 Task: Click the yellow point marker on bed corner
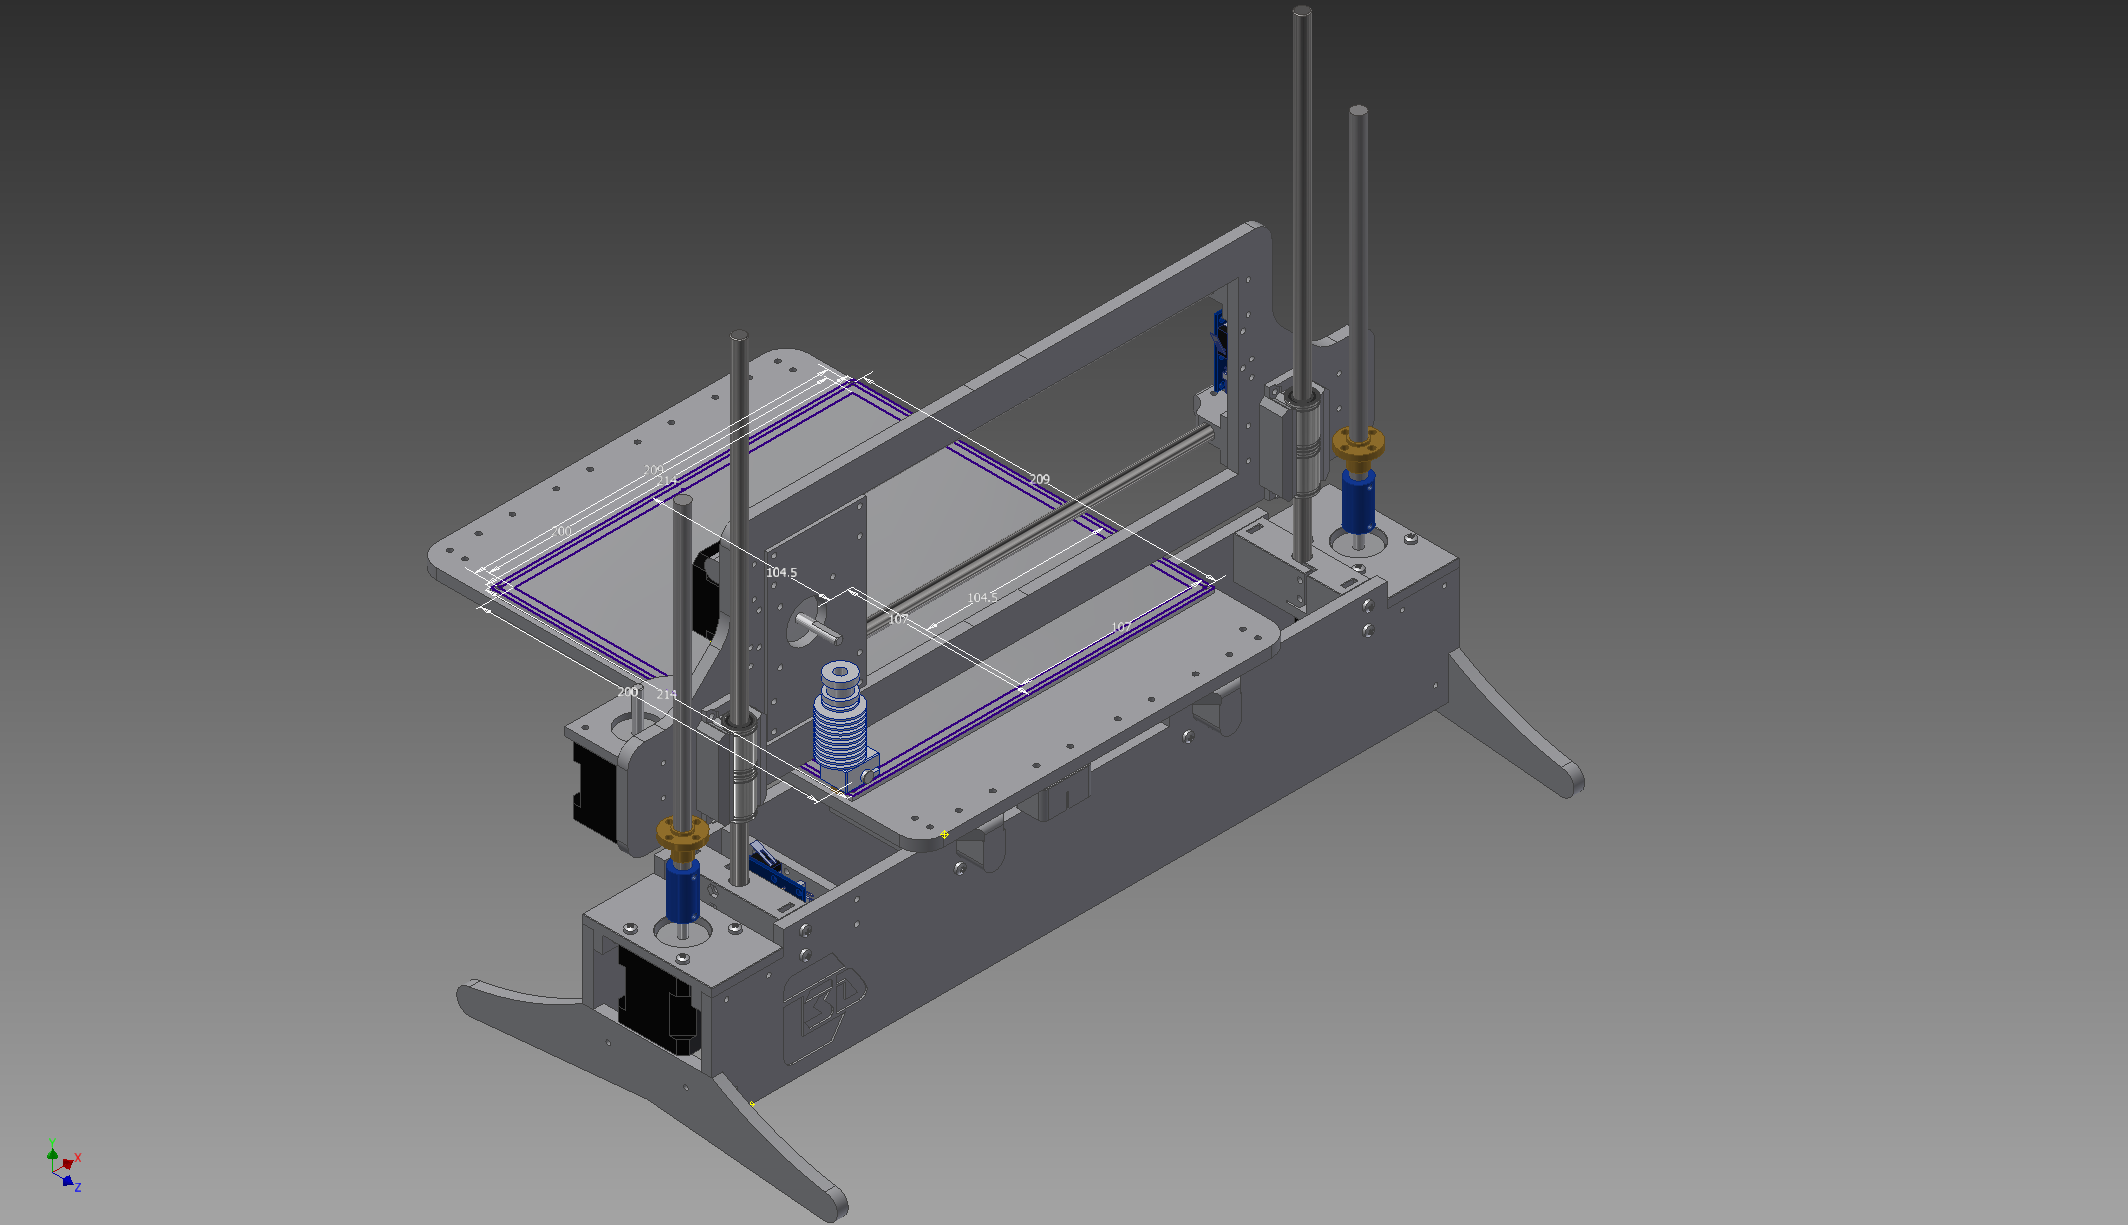point(944,834)
